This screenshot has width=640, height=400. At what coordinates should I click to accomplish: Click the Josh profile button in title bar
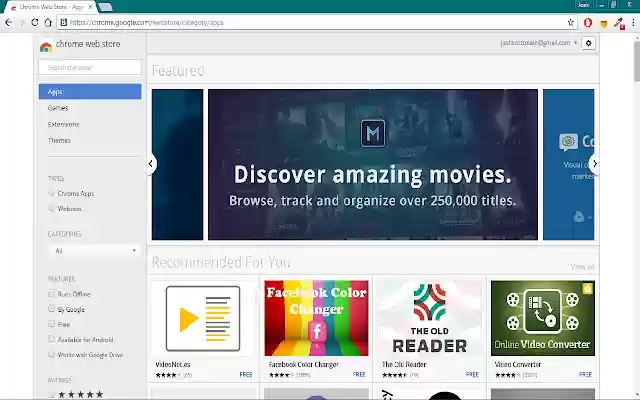point(584,5)
